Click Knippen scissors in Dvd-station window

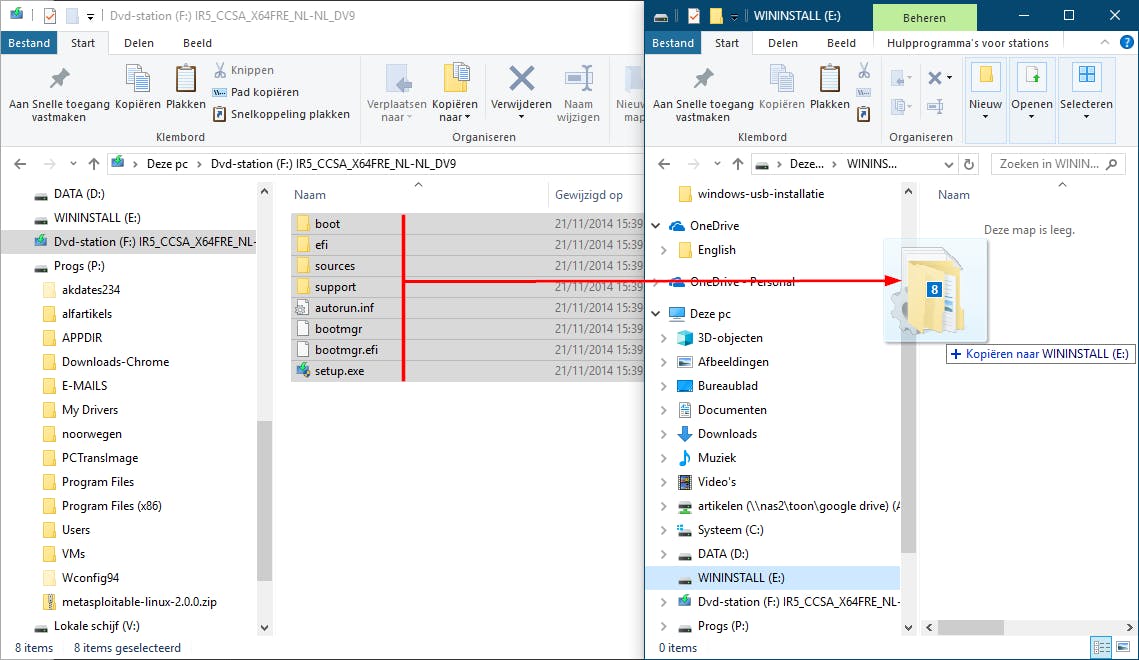220,71
